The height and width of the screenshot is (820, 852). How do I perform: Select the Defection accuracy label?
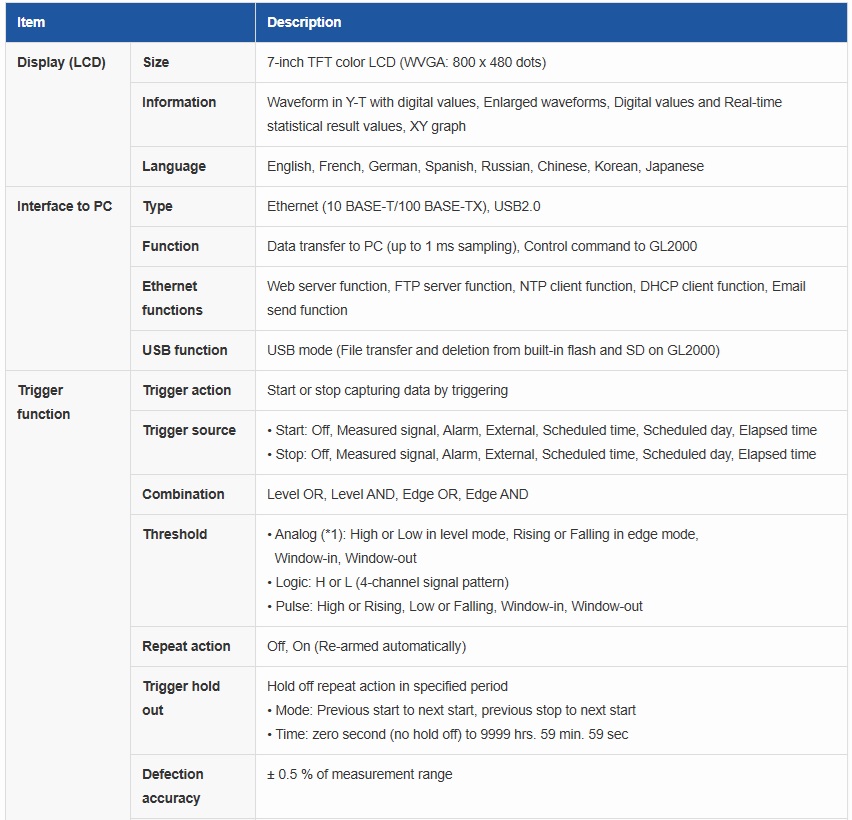coord(173,786)
